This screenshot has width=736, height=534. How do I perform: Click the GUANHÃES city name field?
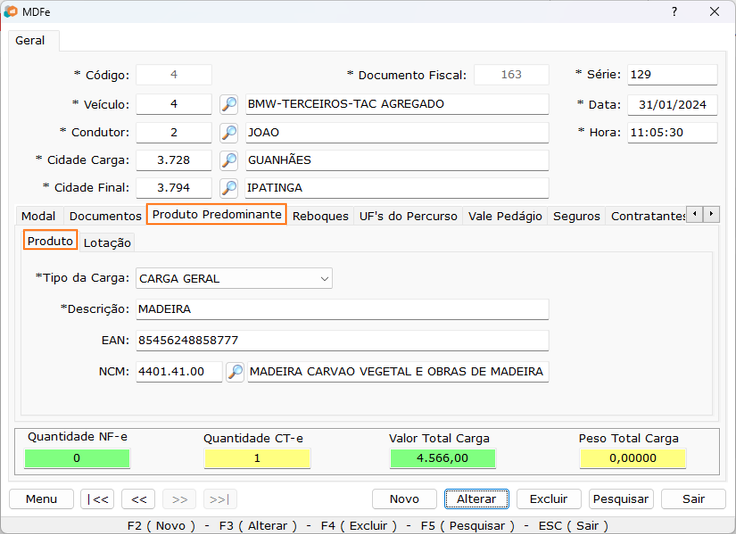397,160
